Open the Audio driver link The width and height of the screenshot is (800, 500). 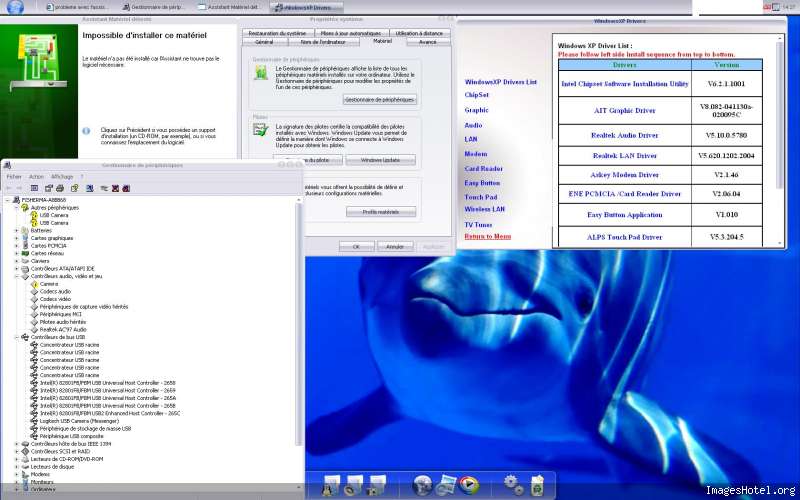[x=473, y=125]
